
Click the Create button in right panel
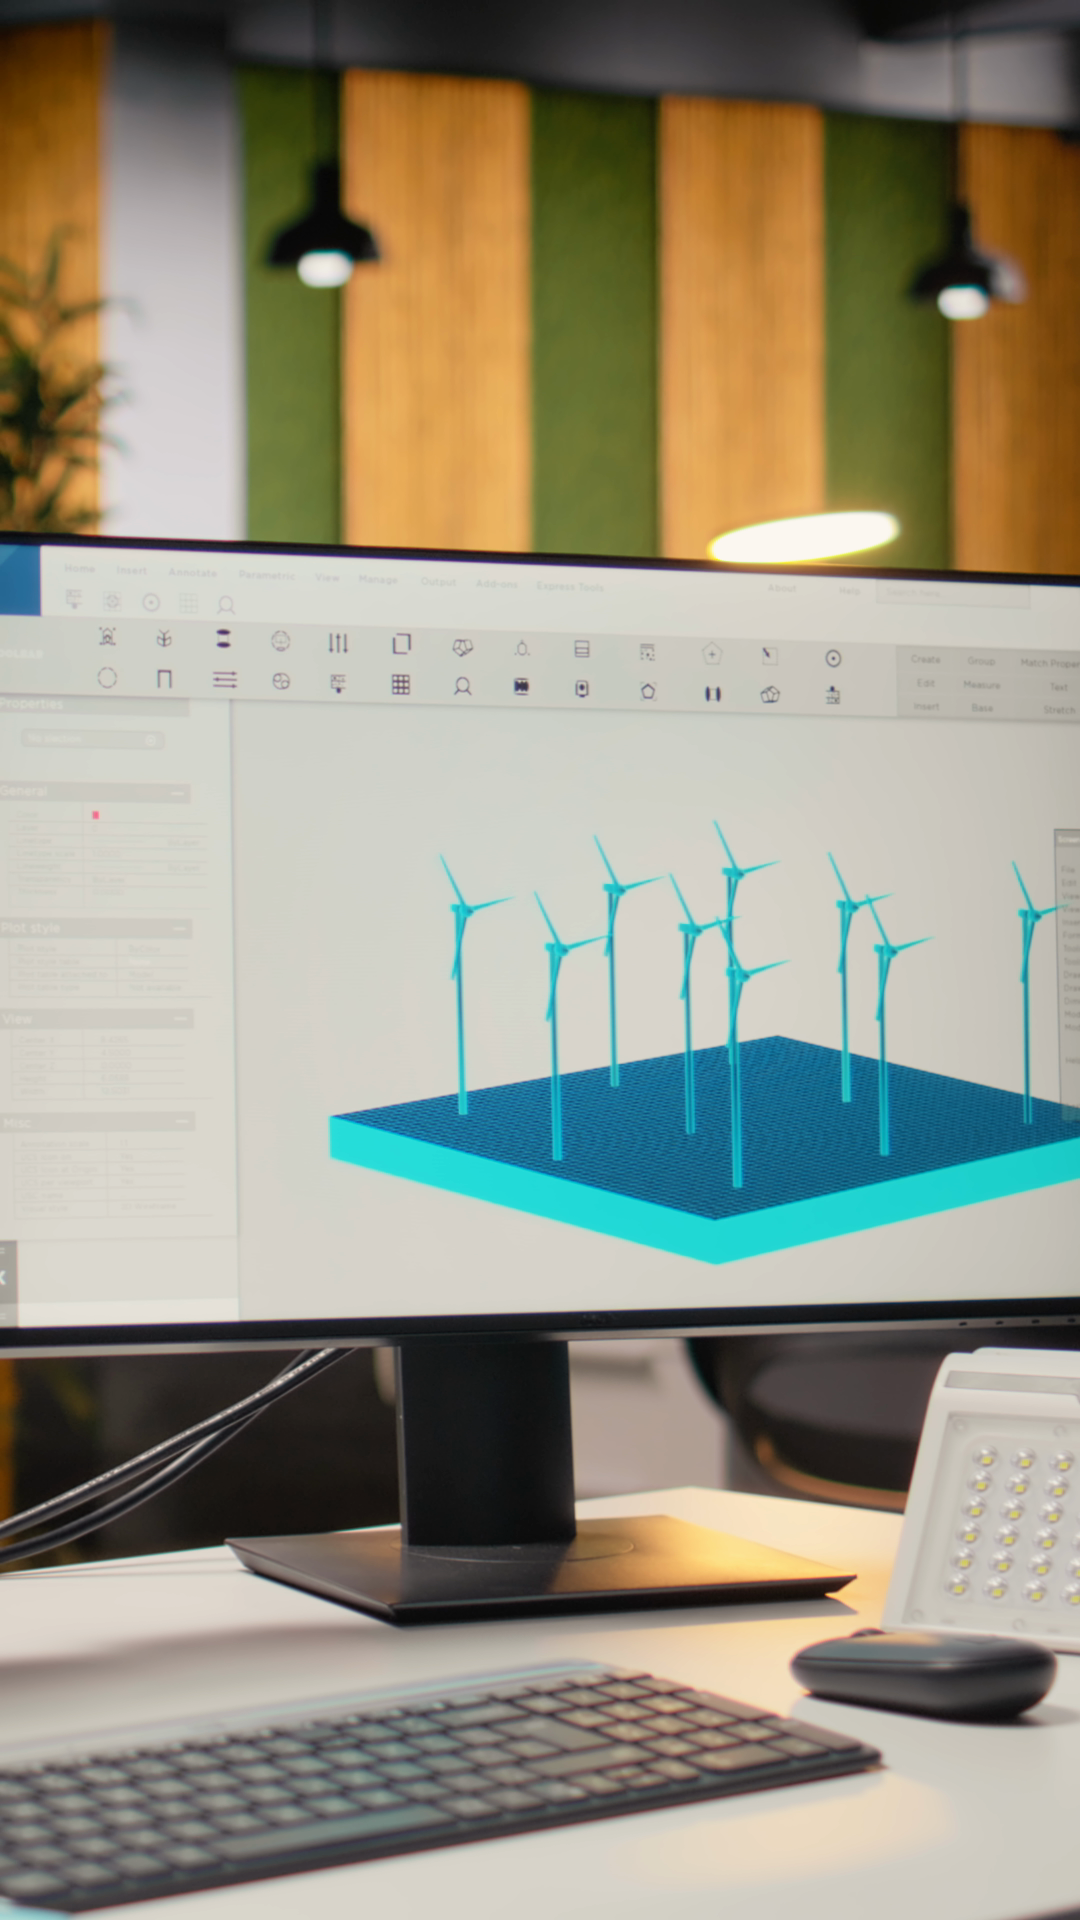(925, 659)
